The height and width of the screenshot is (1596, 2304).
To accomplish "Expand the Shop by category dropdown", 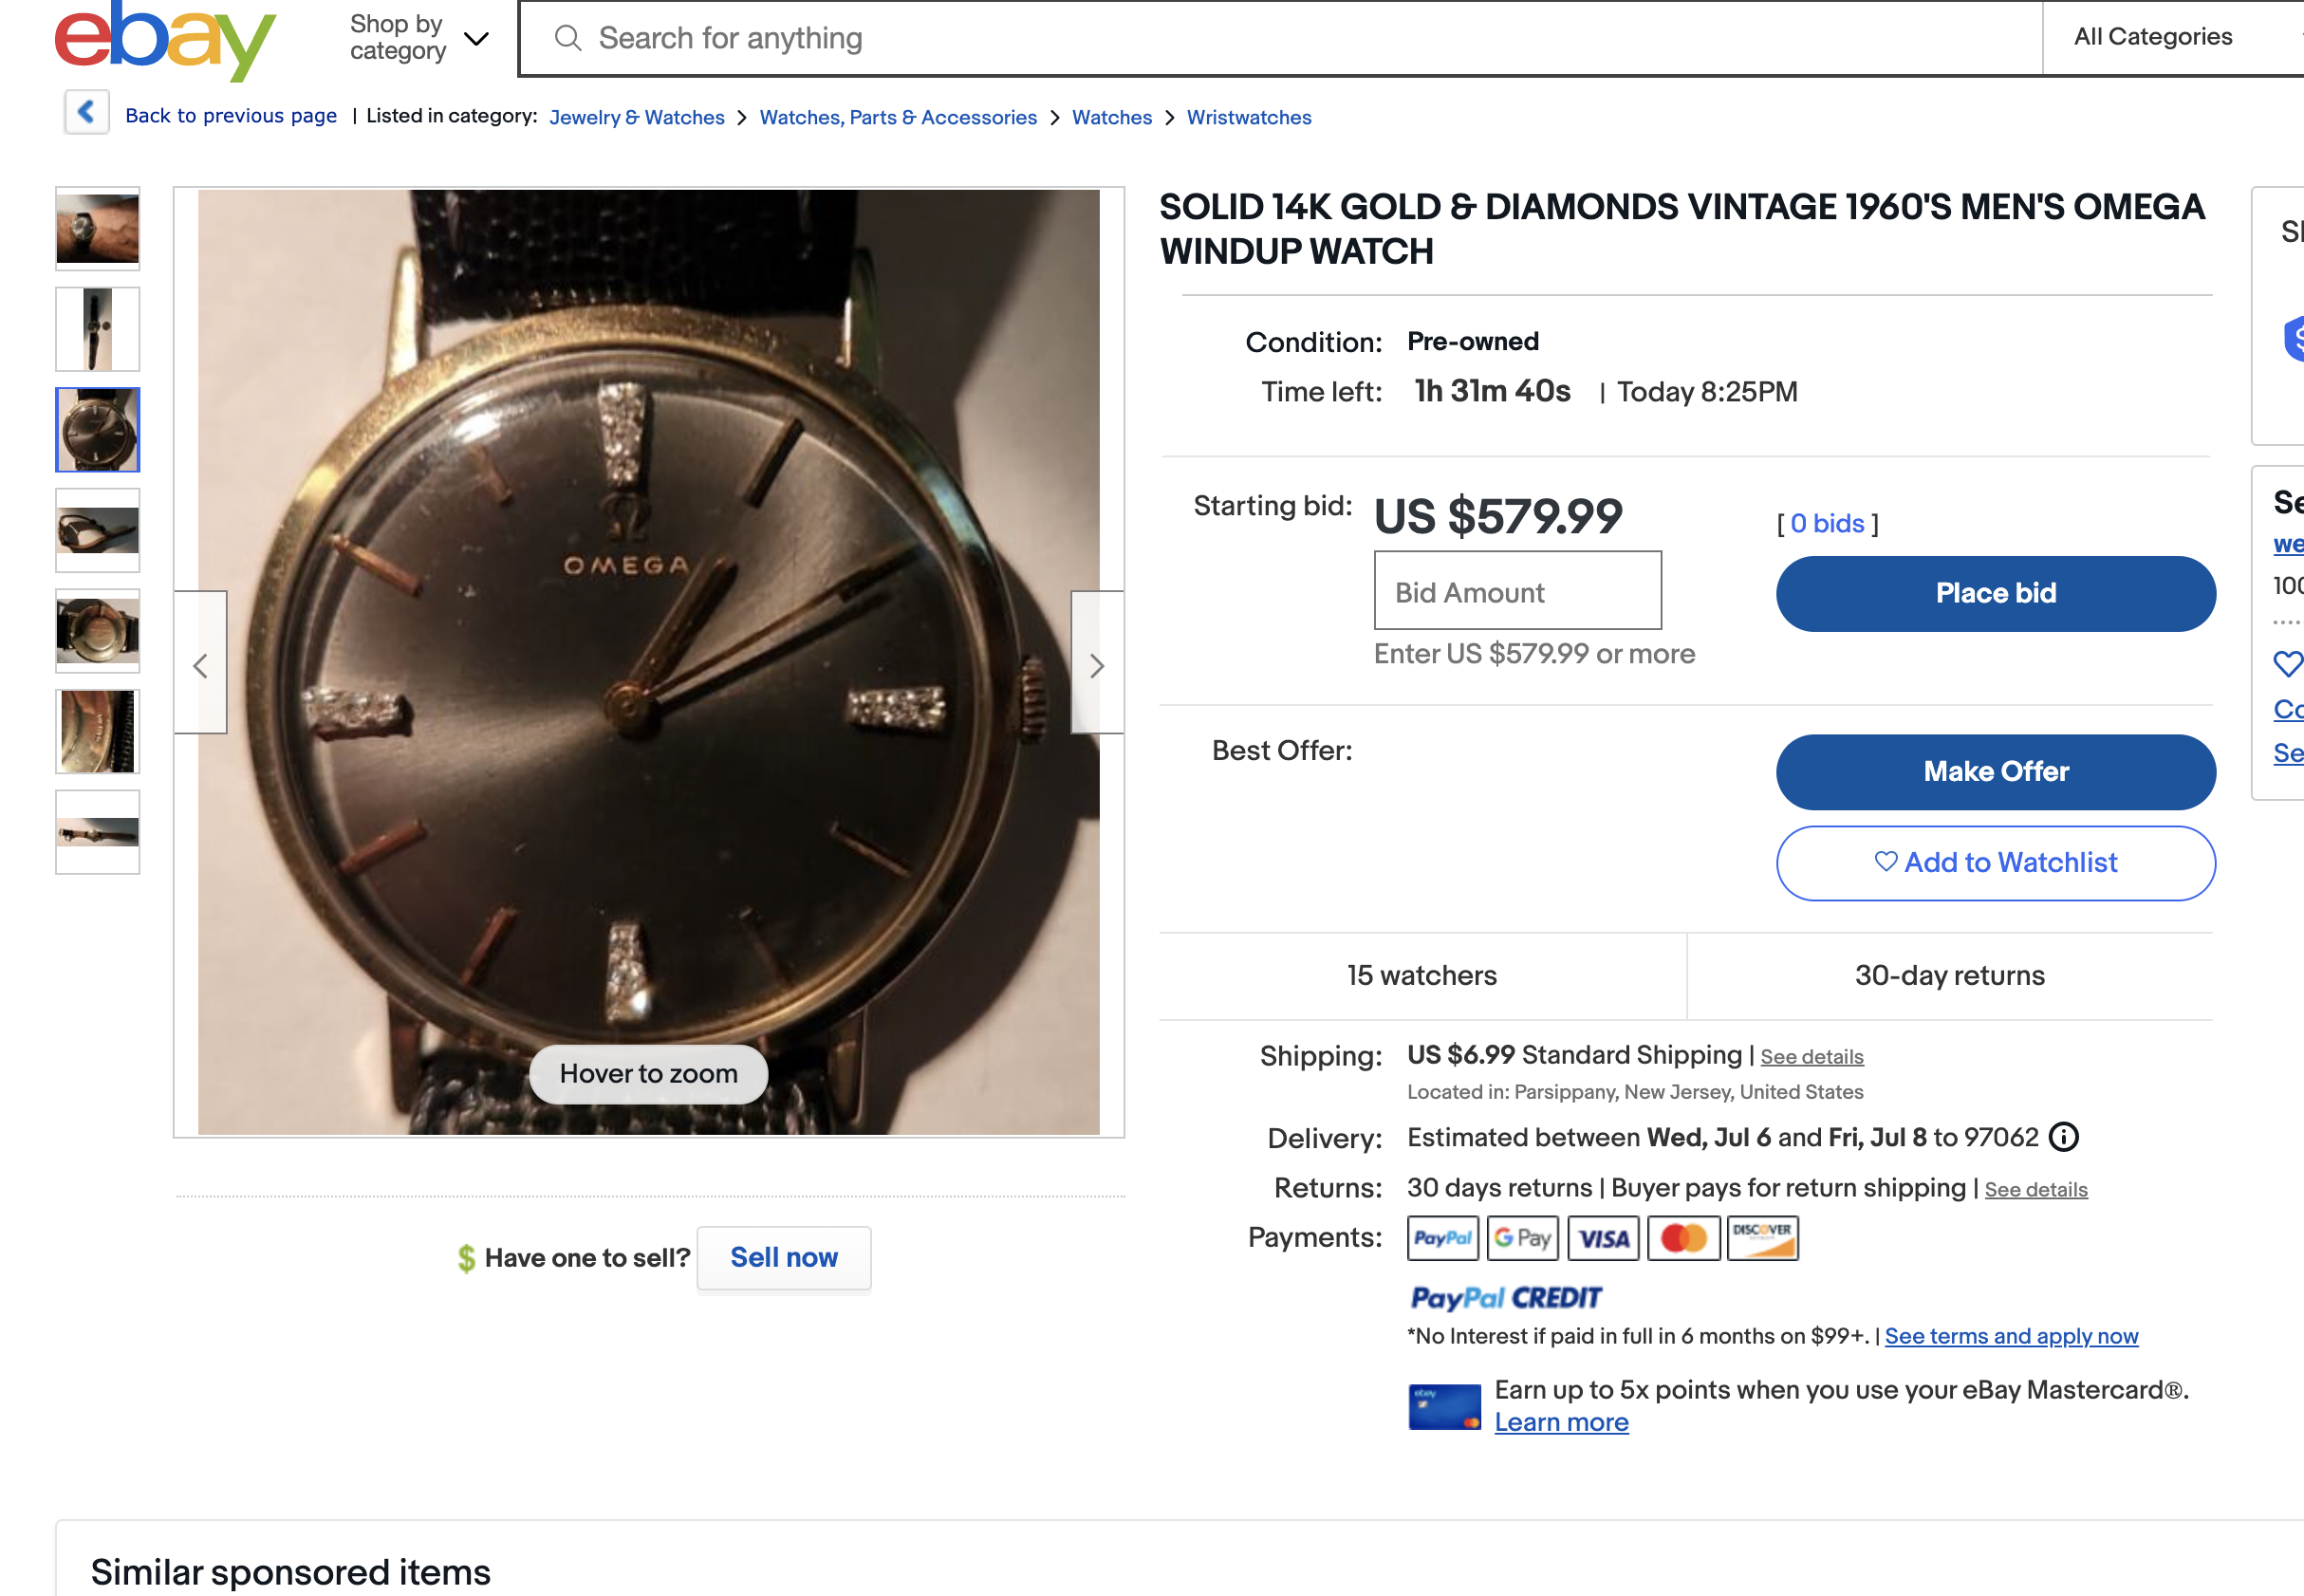I will pos(419,38).
